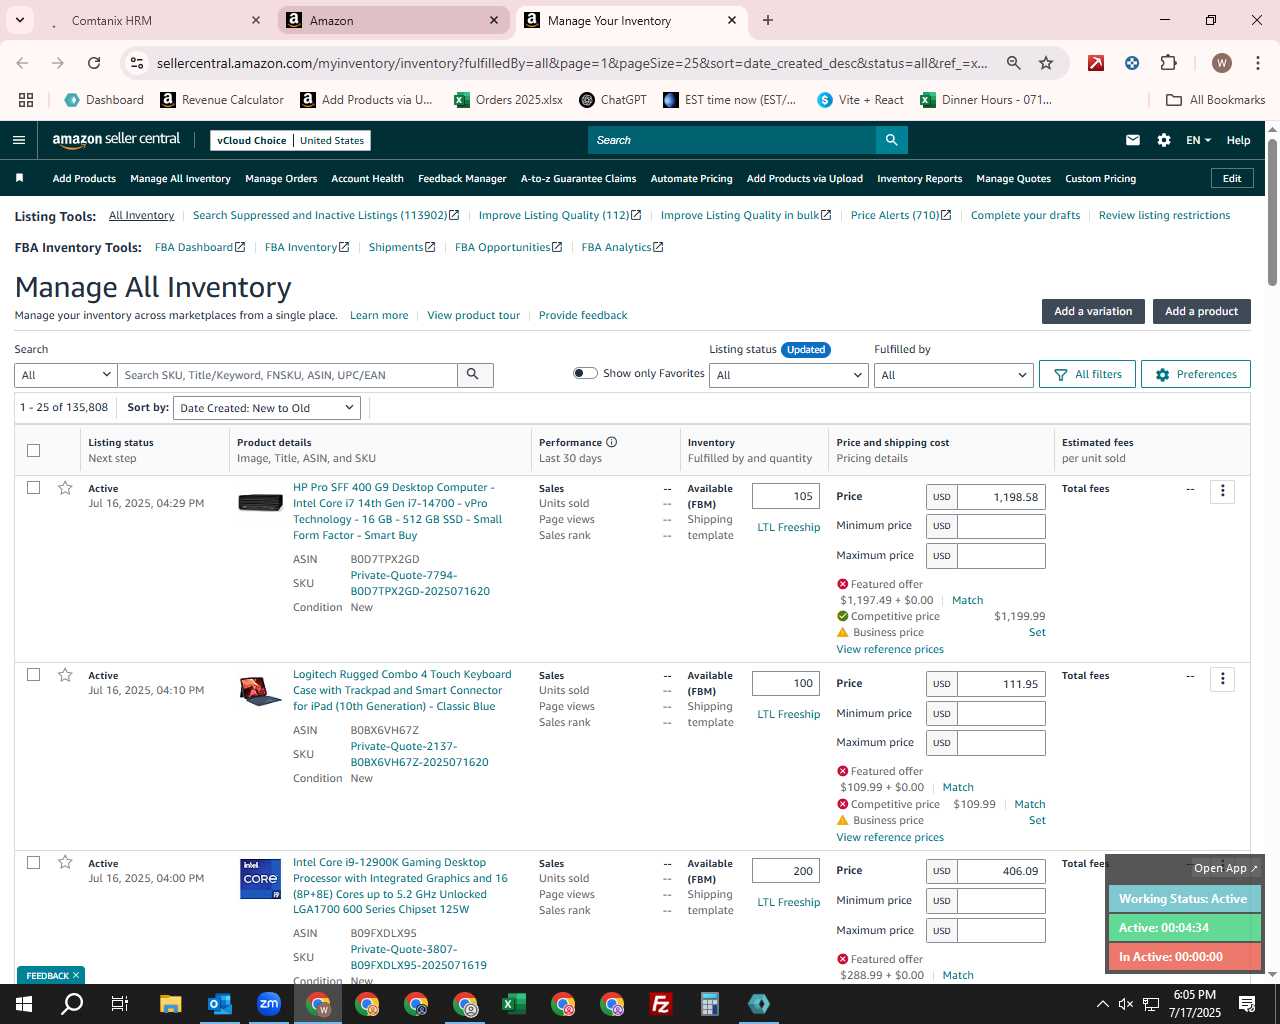The height and width of the screenshot is (1024, 1280).
Task: Open the settings gear in header
Action: (1164, 140)
